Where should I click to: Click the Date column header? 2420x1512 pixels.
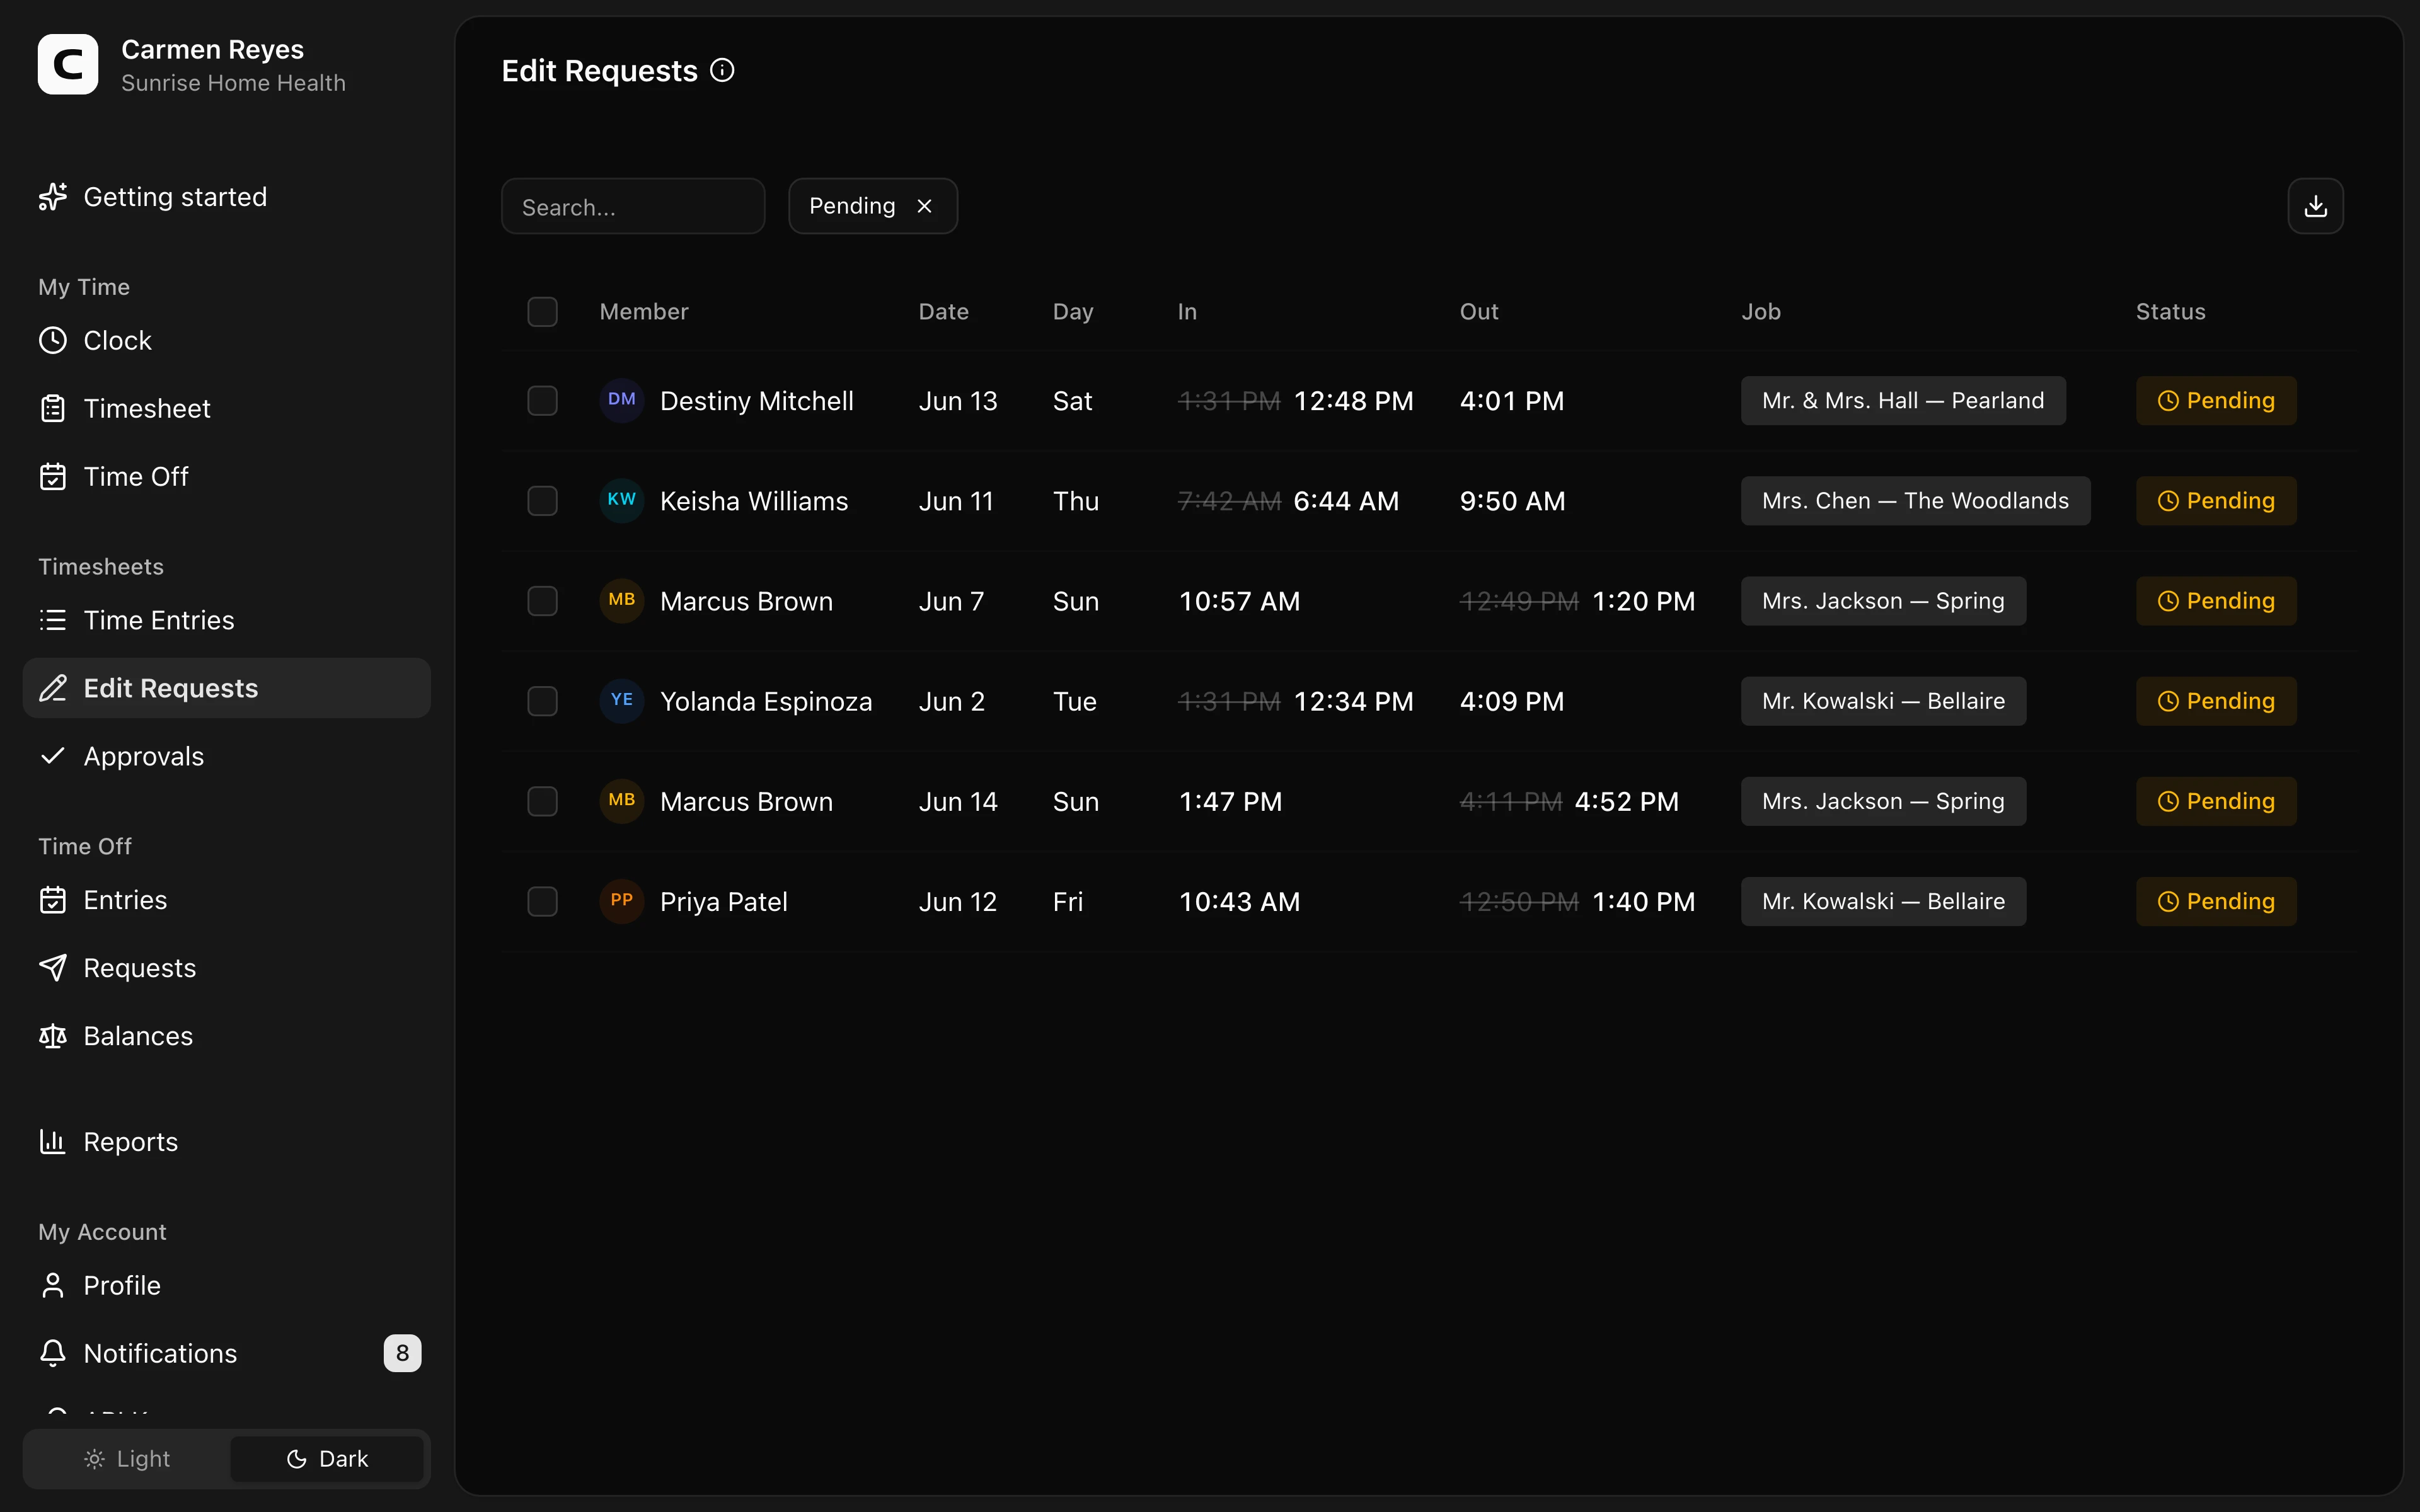943,312
